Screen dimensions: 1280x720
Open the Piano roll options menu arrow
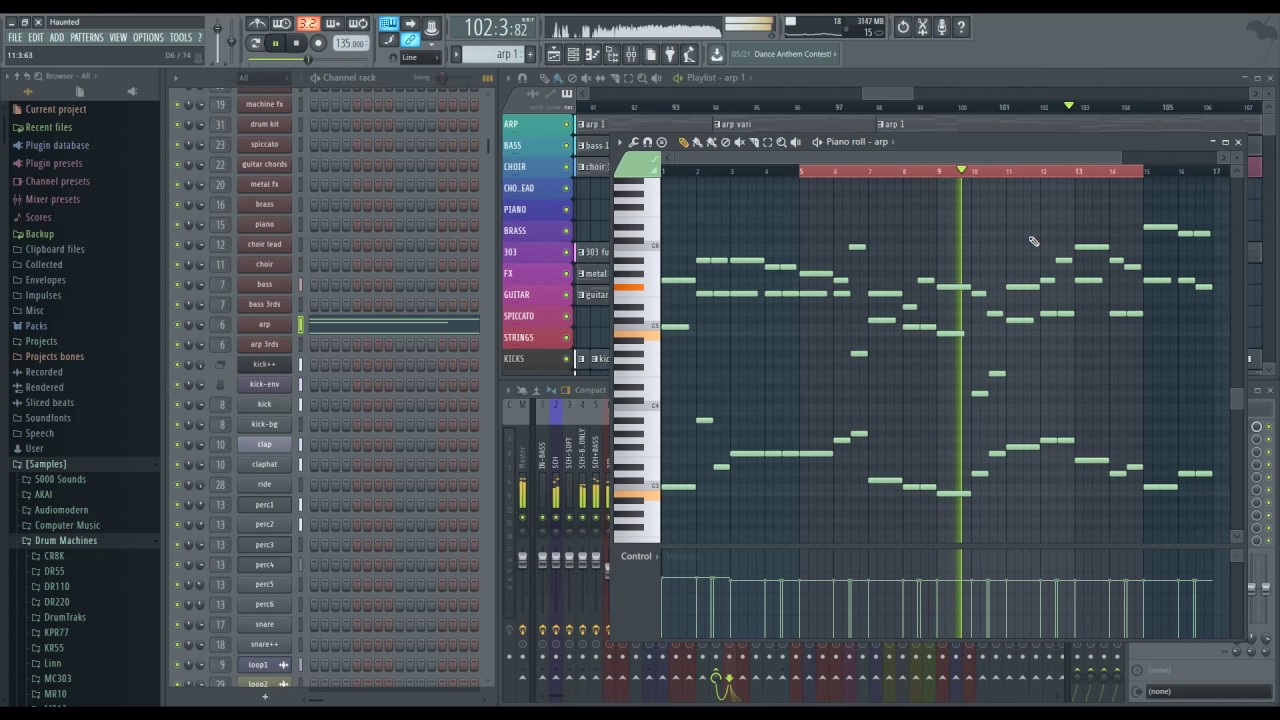pos(619,142)
